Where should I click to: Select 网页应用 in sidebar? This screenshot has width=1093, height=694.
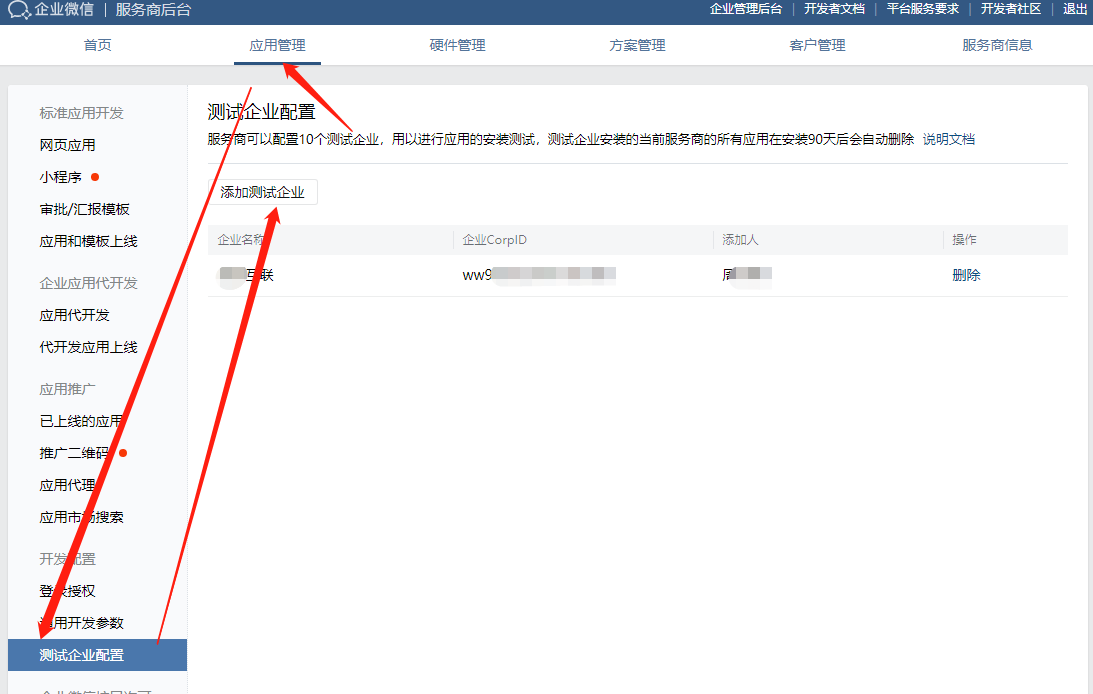68,145
